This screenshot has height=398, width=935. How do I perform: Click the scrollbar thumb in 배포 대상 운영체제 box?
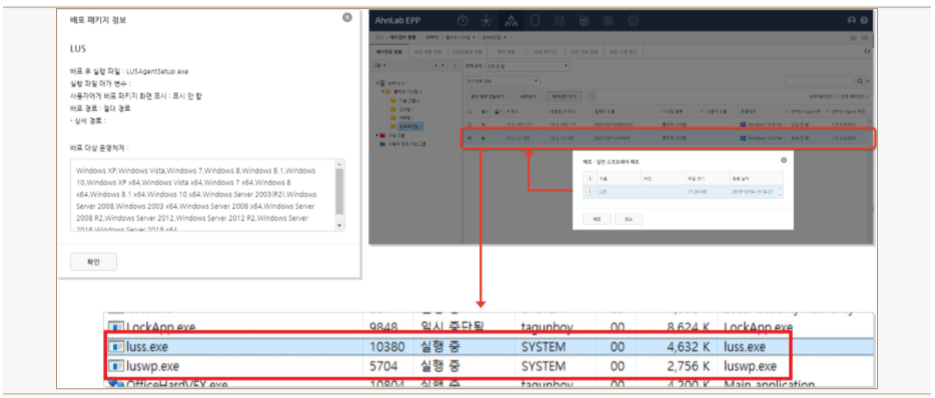339,191
